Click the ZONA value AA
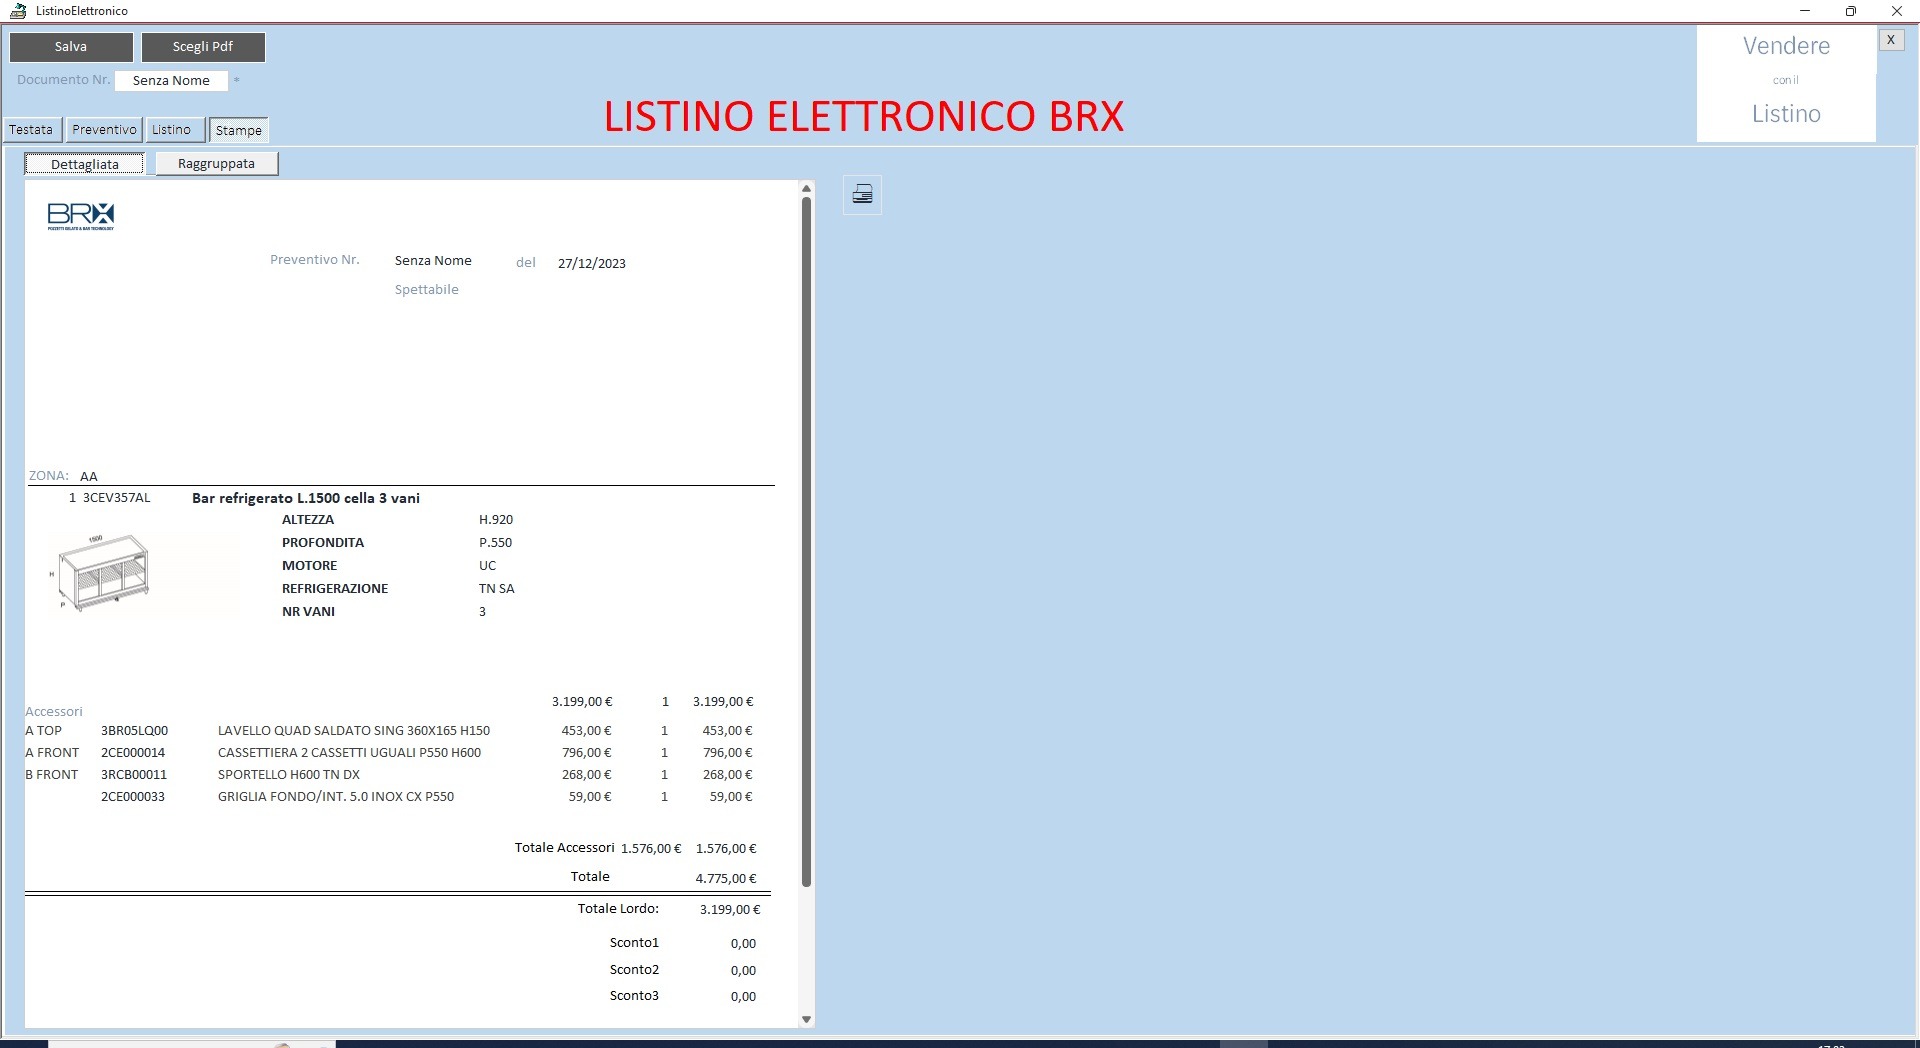The width and height of the screenshot is (1920, 1048). pos(89,477)
